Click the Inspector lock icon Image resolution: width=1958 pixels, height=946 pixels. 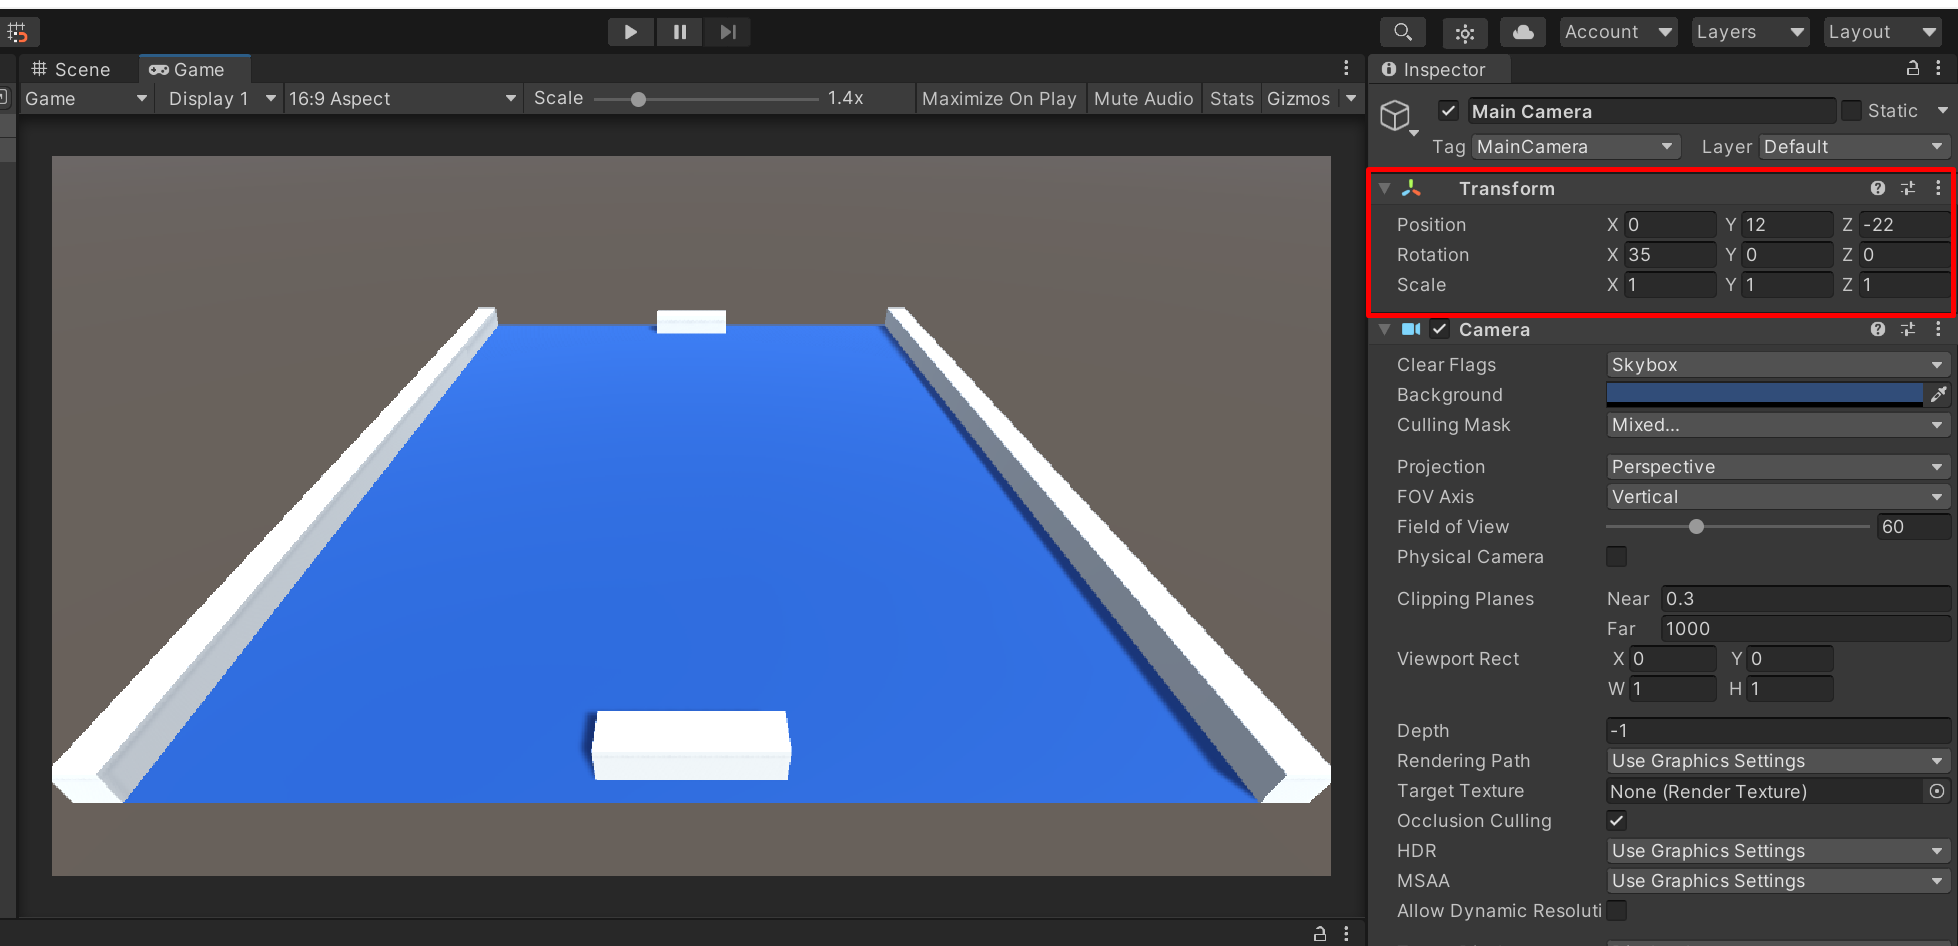click(x=1912, y=68)
